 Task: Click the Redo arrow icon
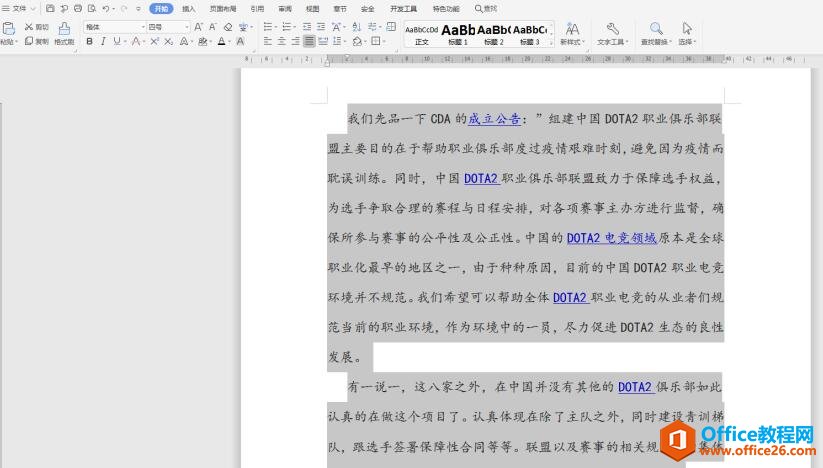point(124,8)
